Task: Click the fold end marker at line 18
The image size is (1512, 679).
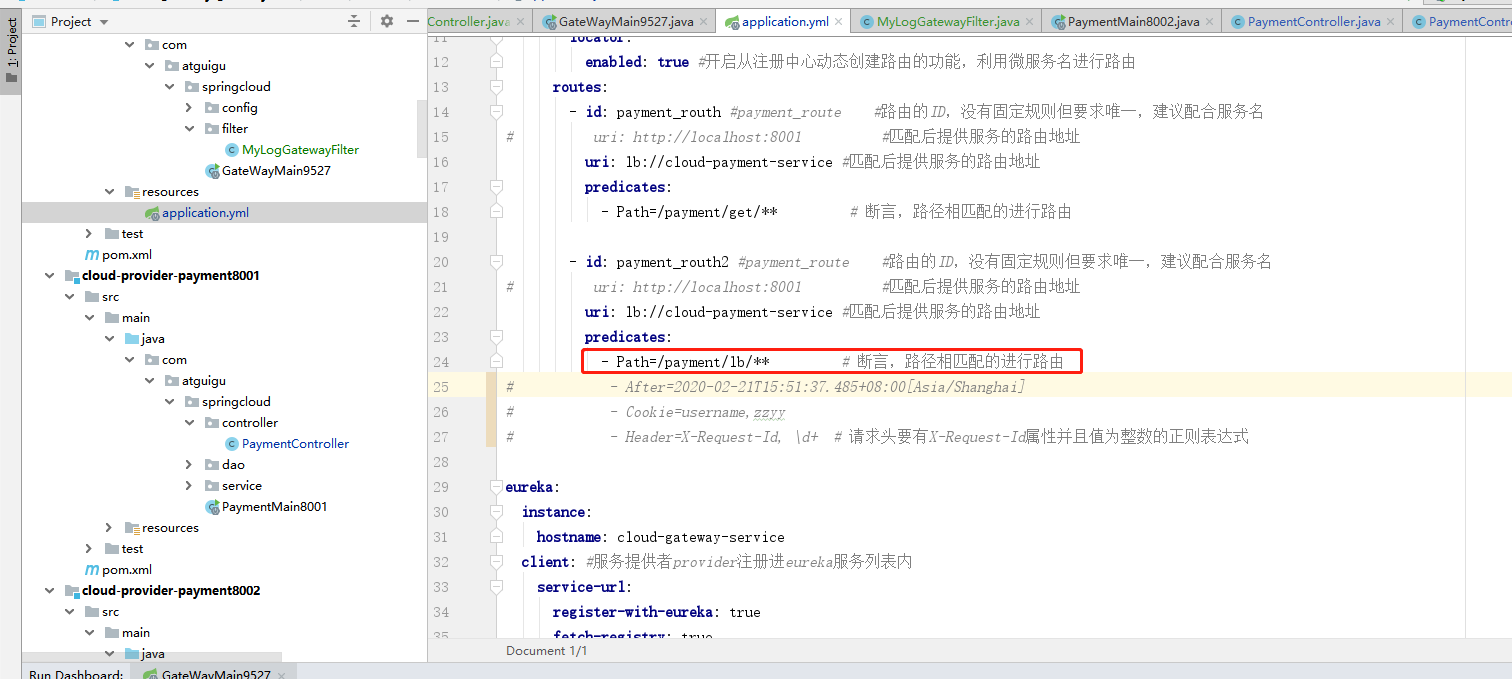Action: click(495, 212)
